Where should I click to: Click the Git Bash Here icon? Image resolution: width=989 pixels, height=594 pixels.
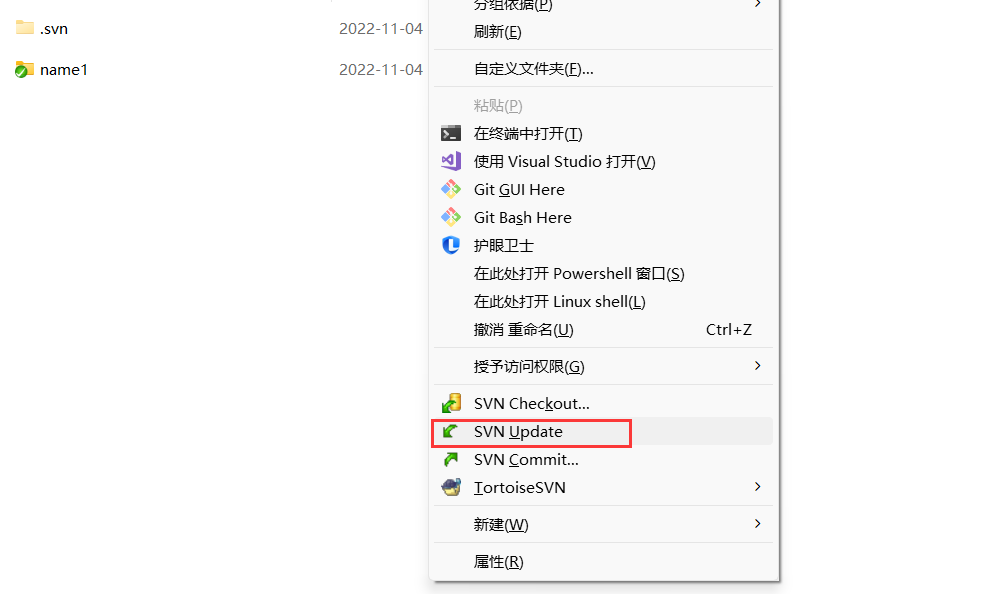pyautogui.click(x=451, y=217)
